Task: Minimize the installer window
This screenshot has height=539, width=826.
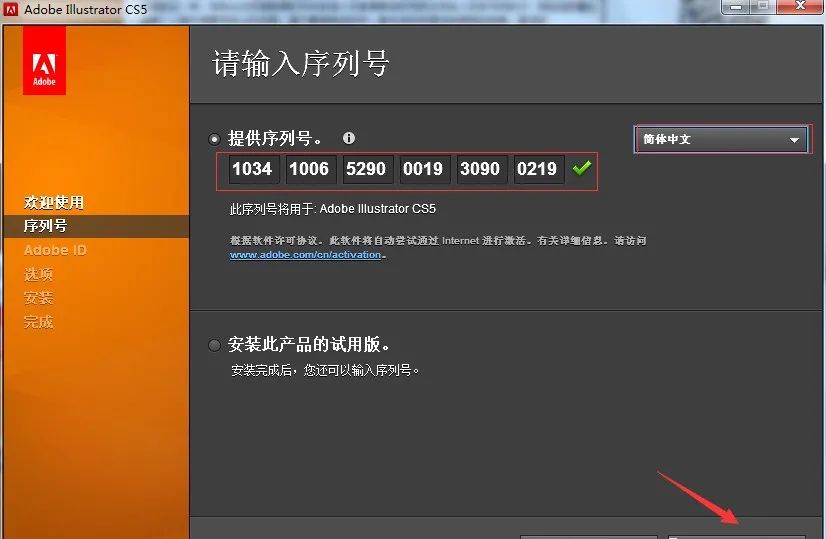Action: point(735,6)
